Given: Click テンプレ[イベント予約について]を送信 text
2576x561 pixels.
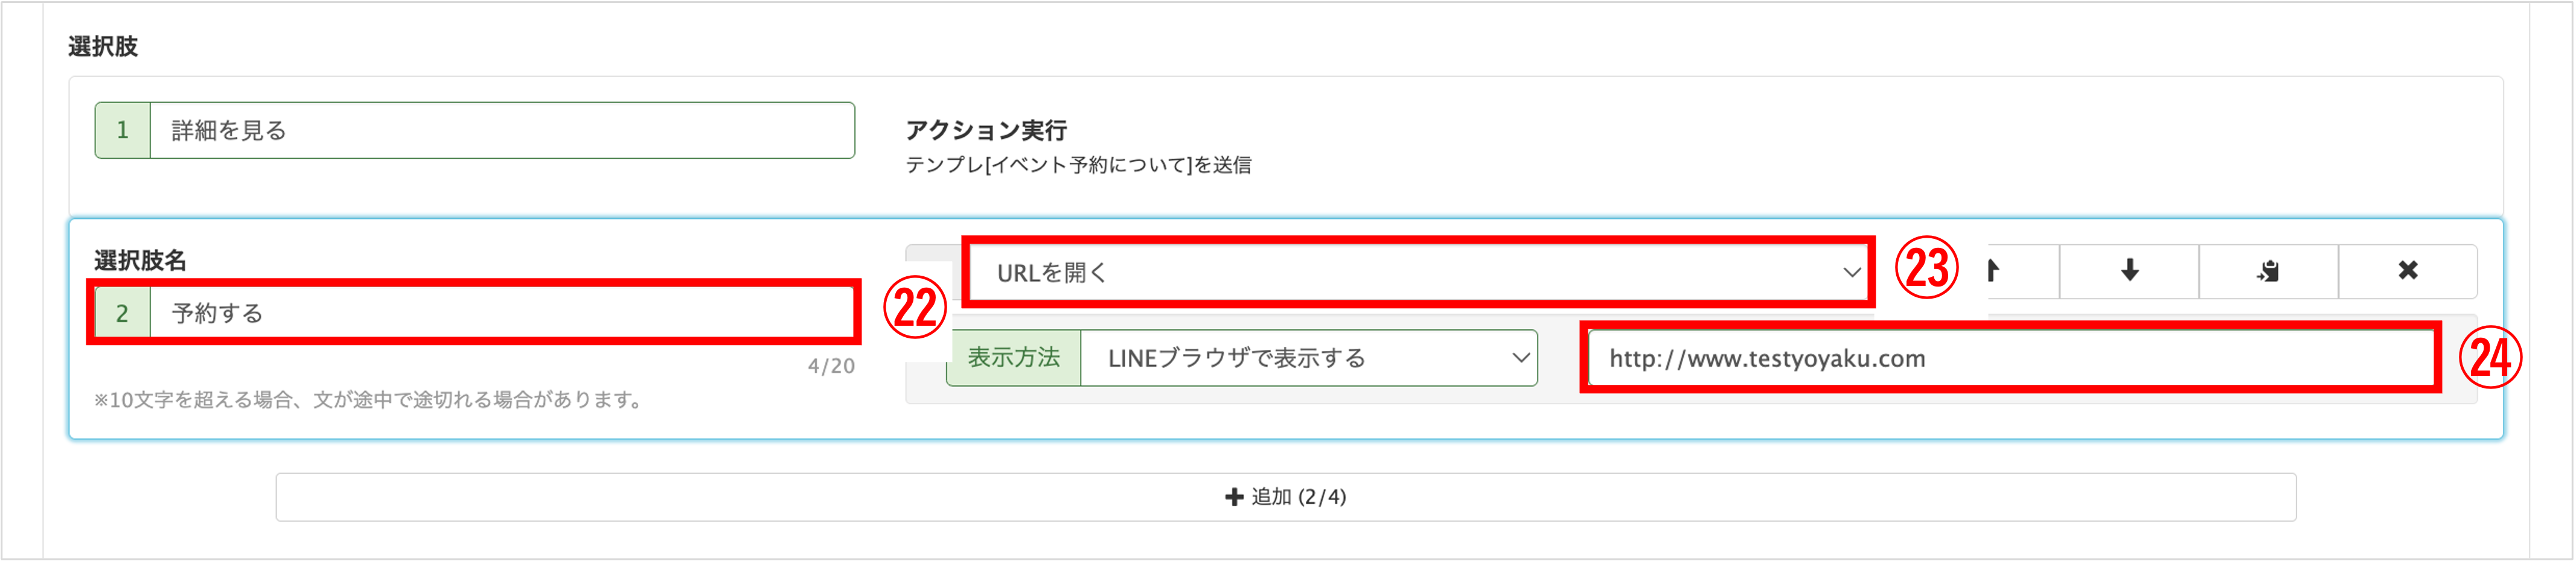Looking at the screenshot, I should 1078,165.
